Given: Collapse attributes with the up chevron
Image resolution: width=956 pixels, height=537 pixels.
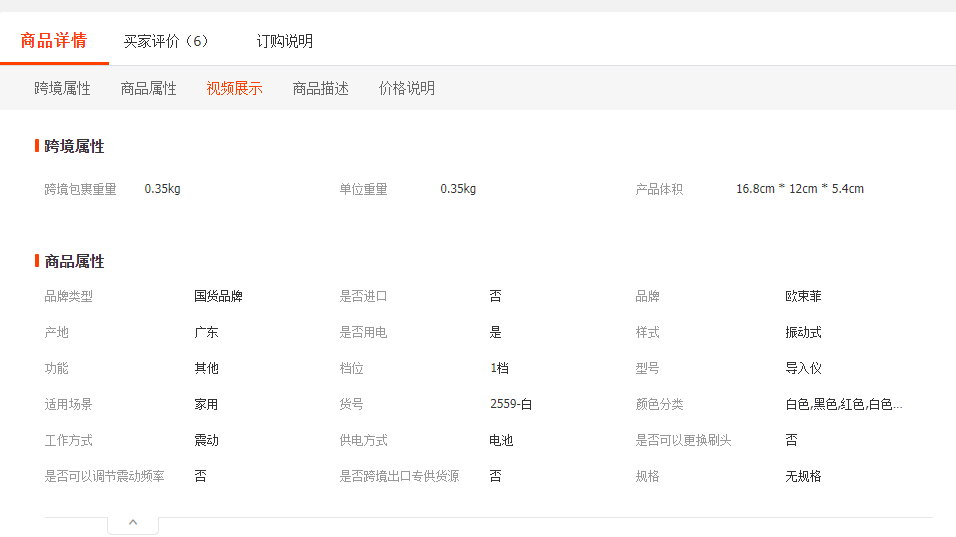Looking at the screenshot, I should click(x=133, y=523).
